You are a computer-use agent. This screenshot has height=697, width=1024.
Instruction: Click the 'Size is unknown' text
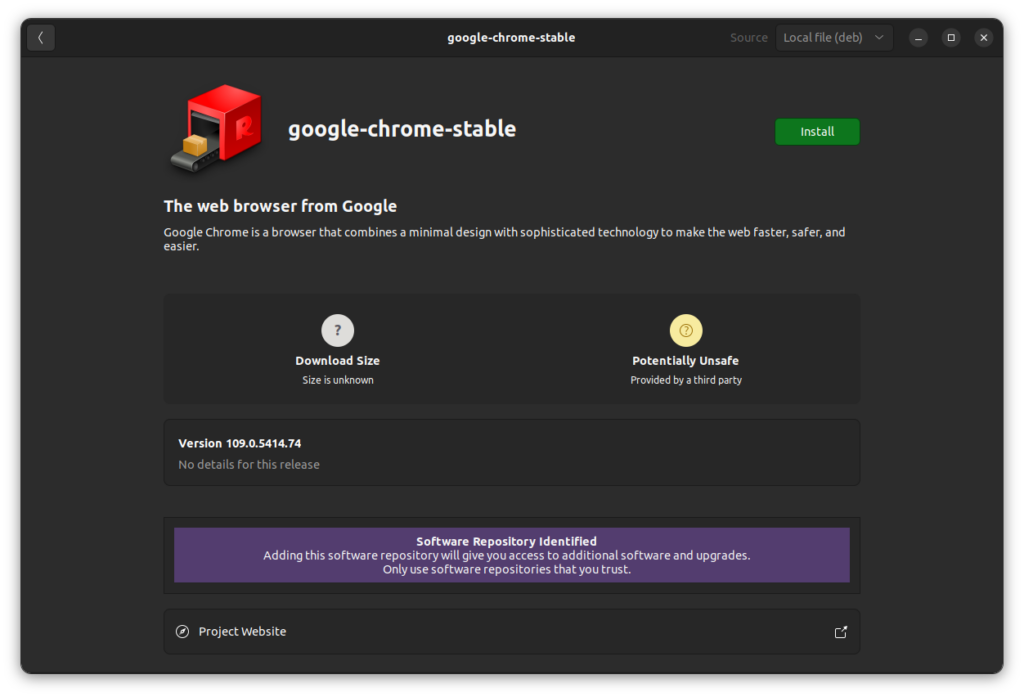(x=338, y=380)
